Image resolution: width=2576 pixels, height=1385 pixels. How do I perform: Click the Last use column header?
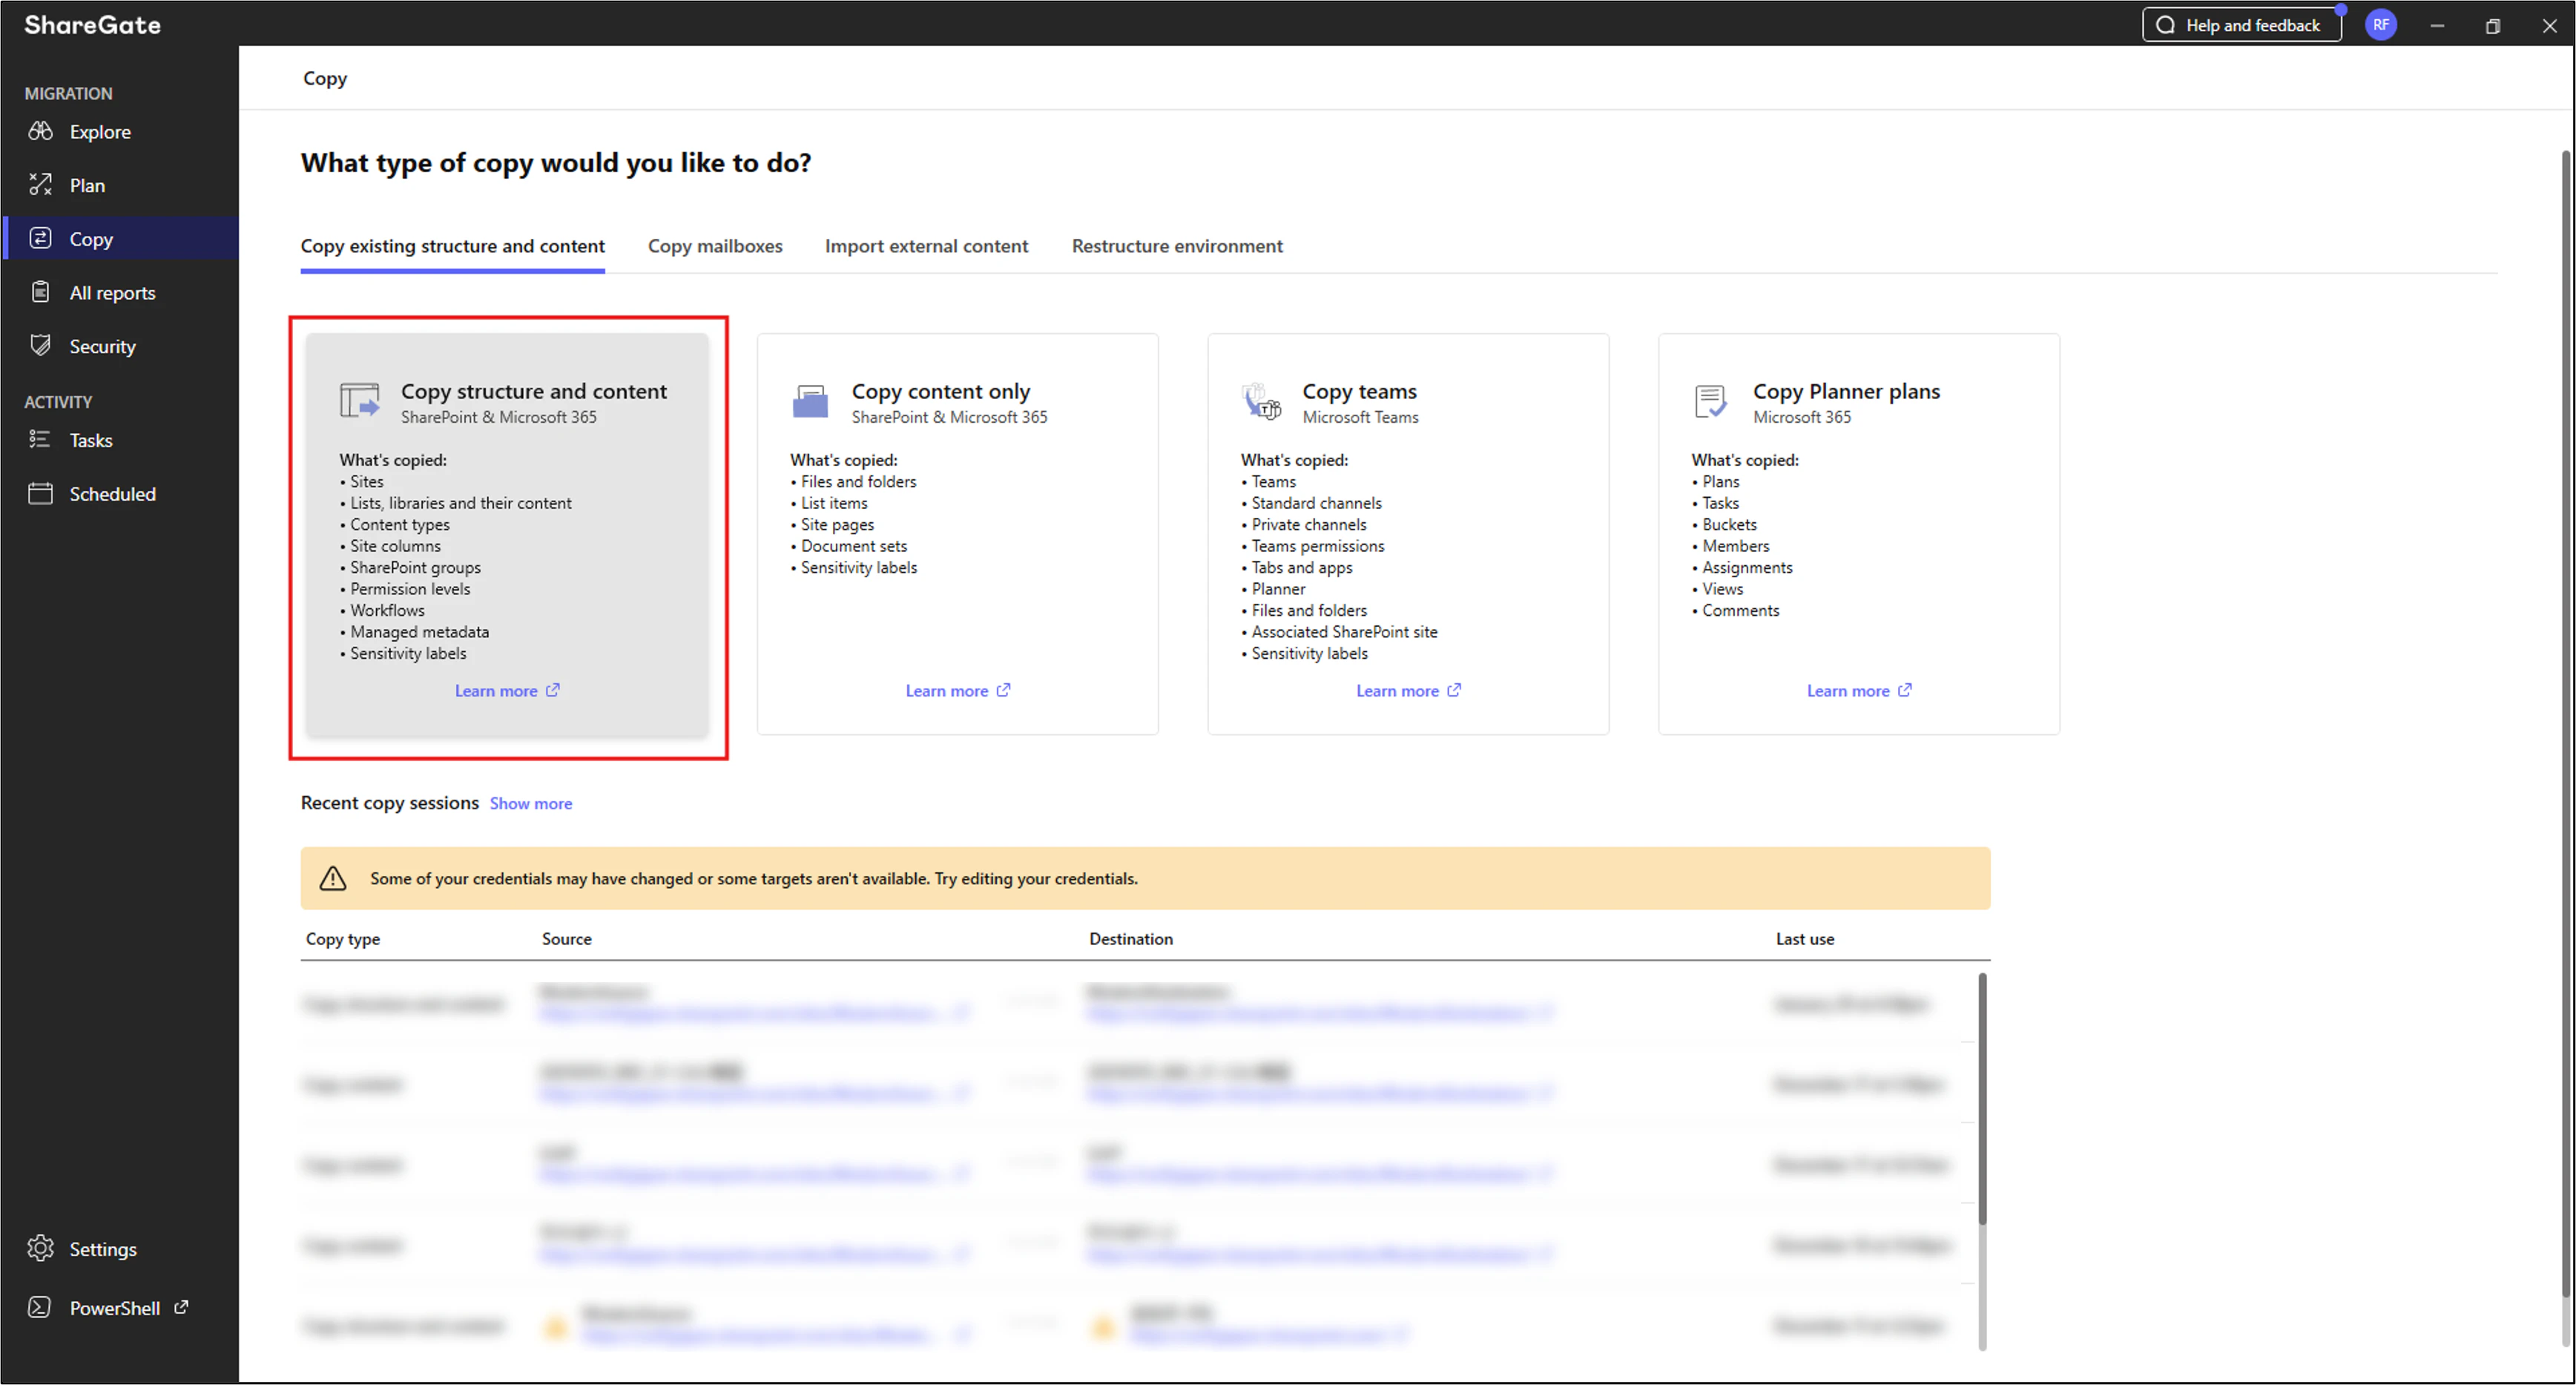pos(1805,939)
